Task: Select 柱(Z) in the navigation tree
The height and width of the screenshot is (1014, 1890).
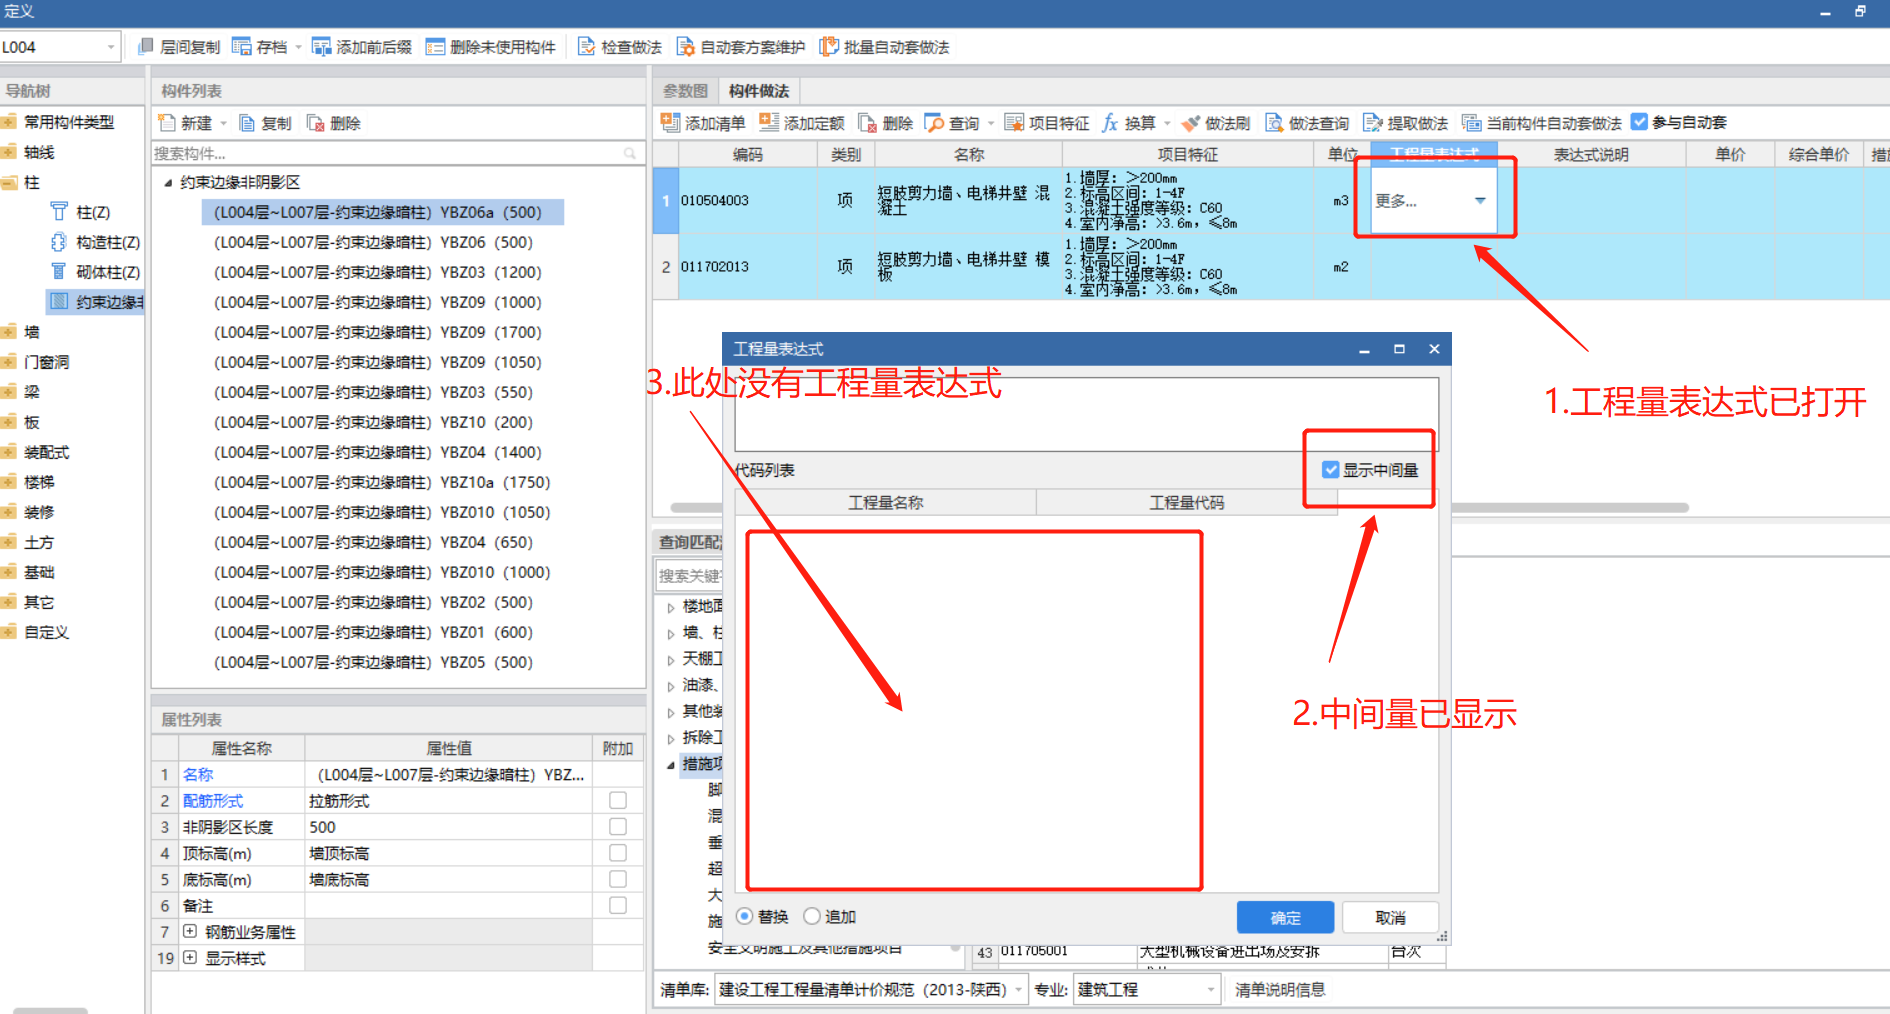Action: click(x=93, y=212)
